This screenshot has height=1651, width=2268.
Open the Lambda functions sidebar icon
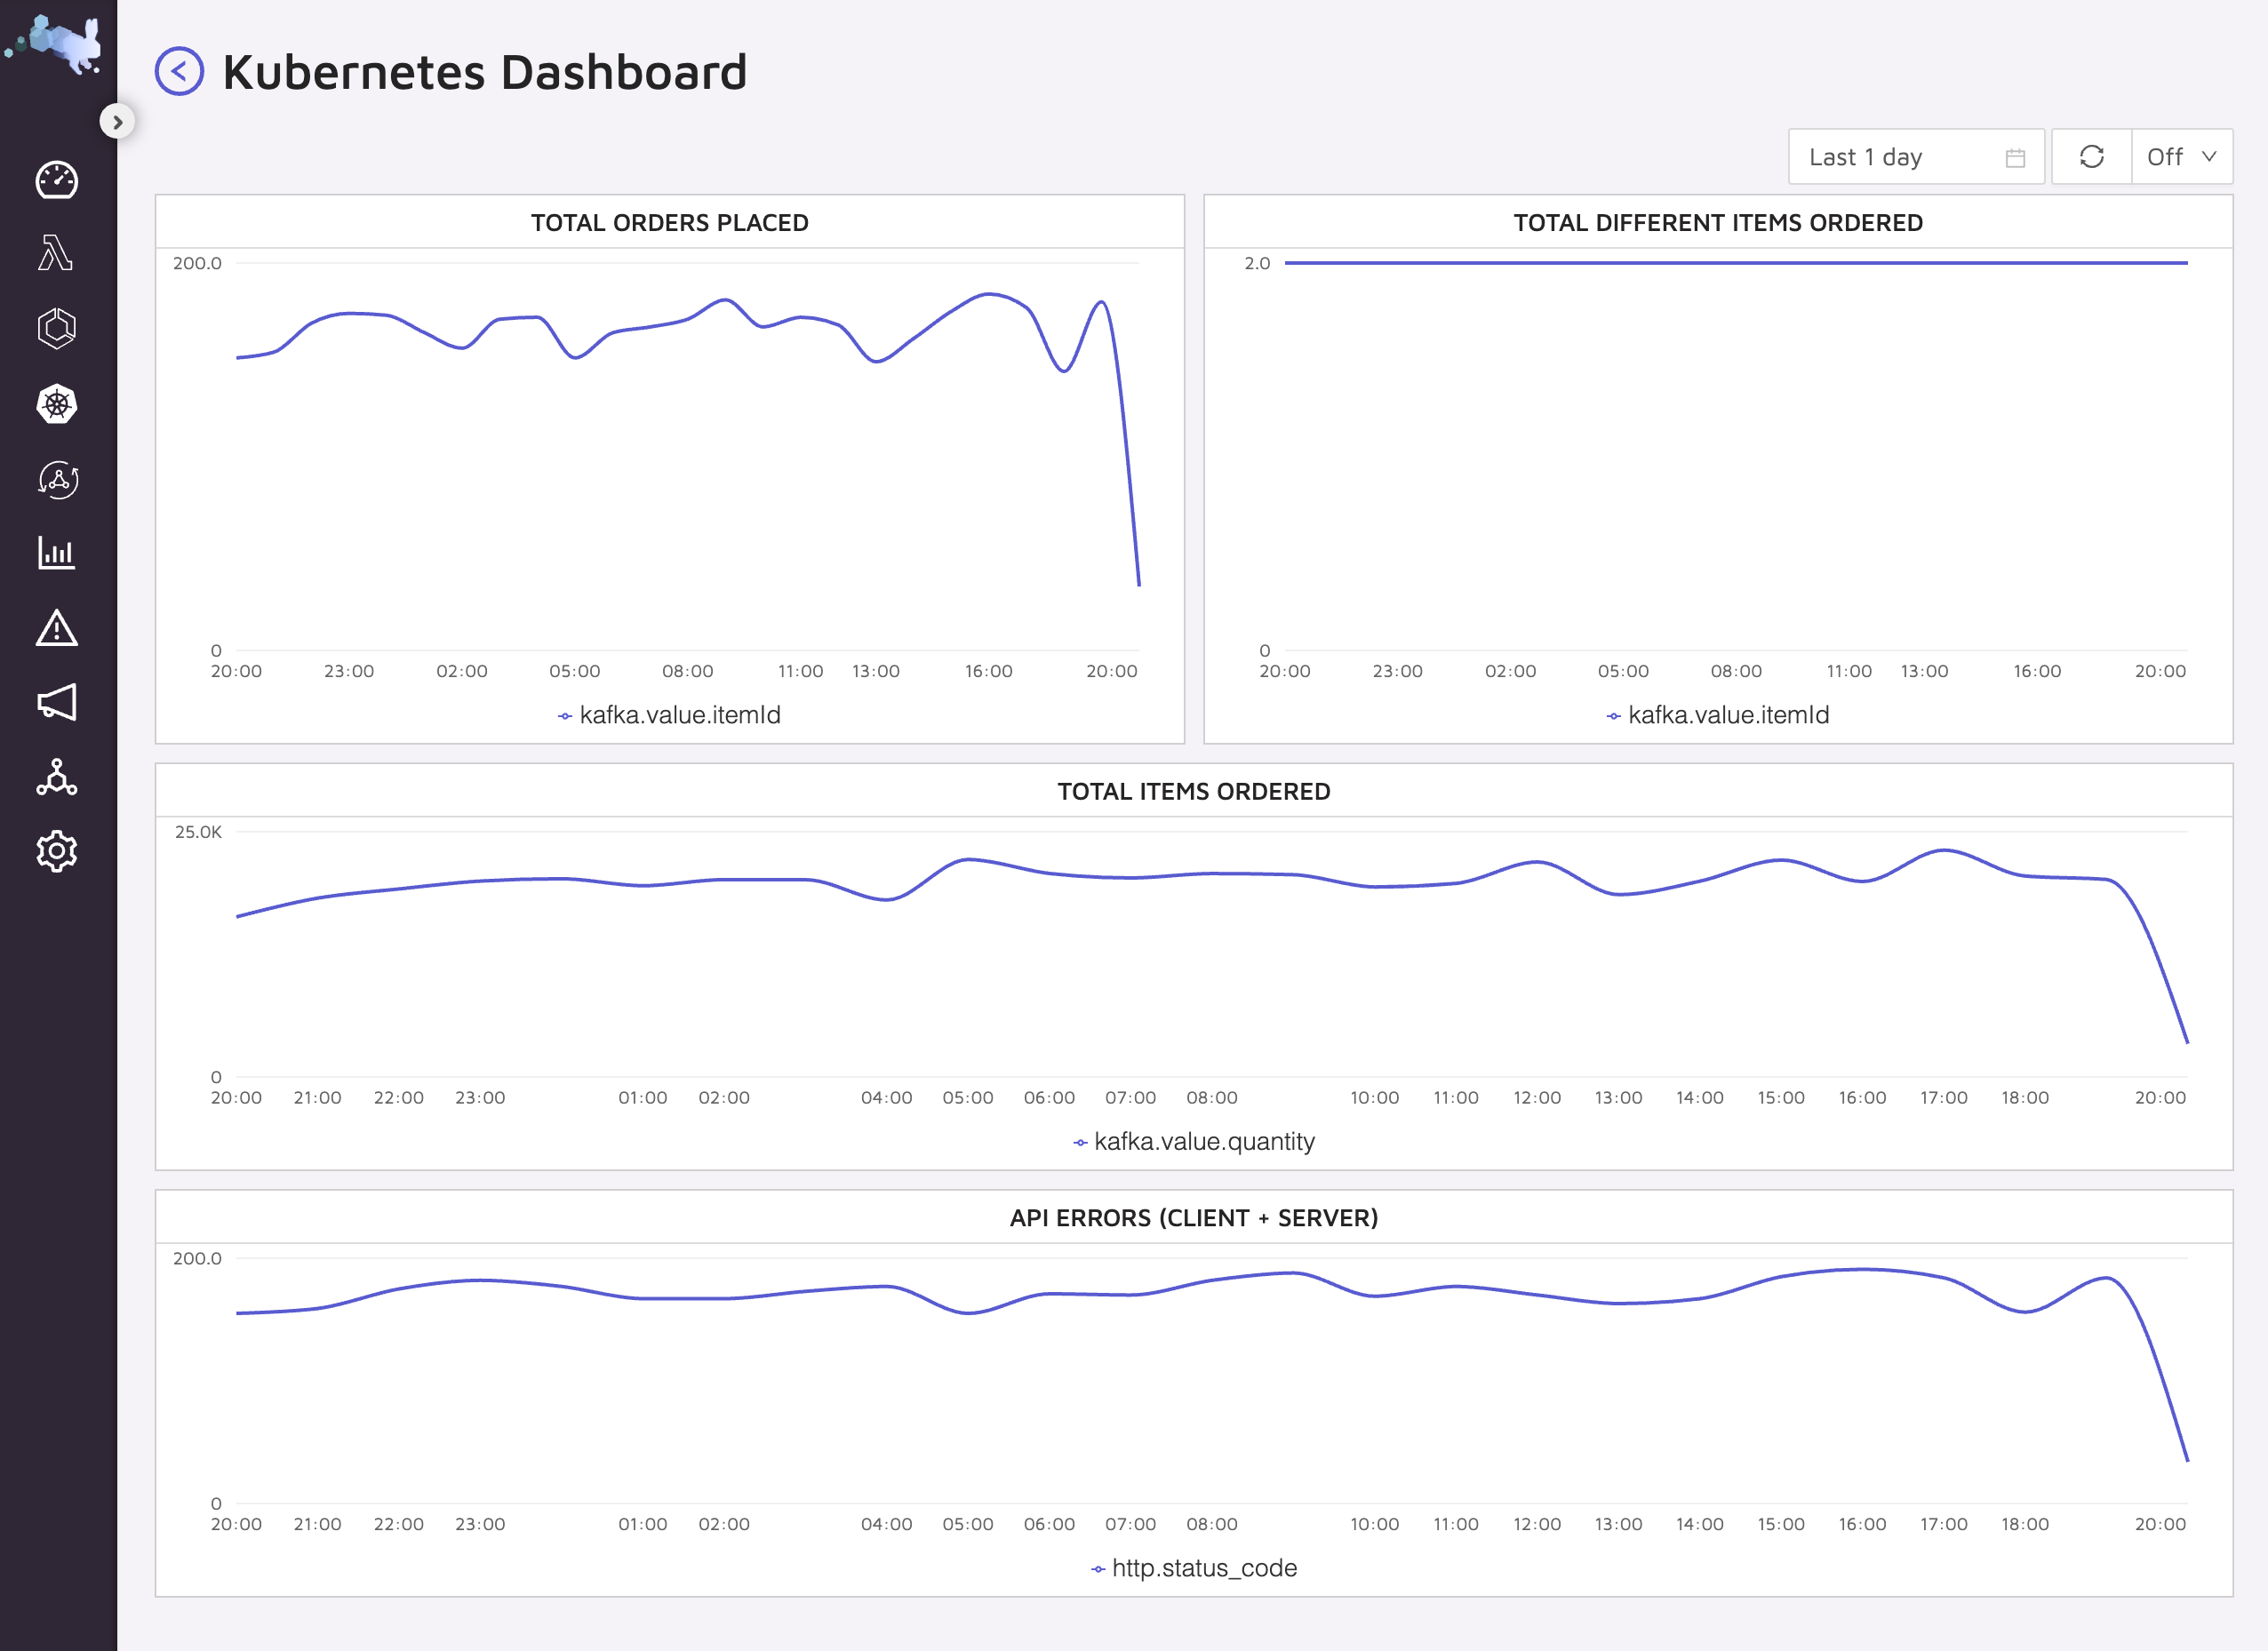[x=57, y=253]
